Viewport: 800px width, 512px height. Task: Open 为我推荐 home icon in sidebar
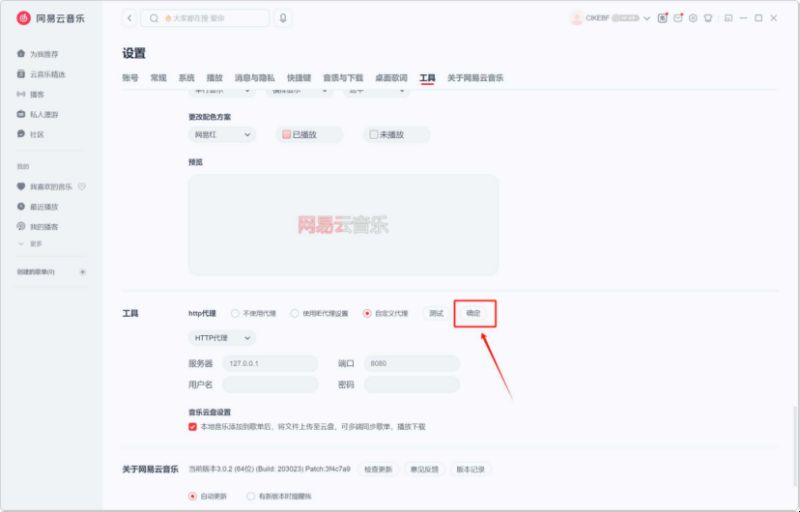[x=21, y=54]
